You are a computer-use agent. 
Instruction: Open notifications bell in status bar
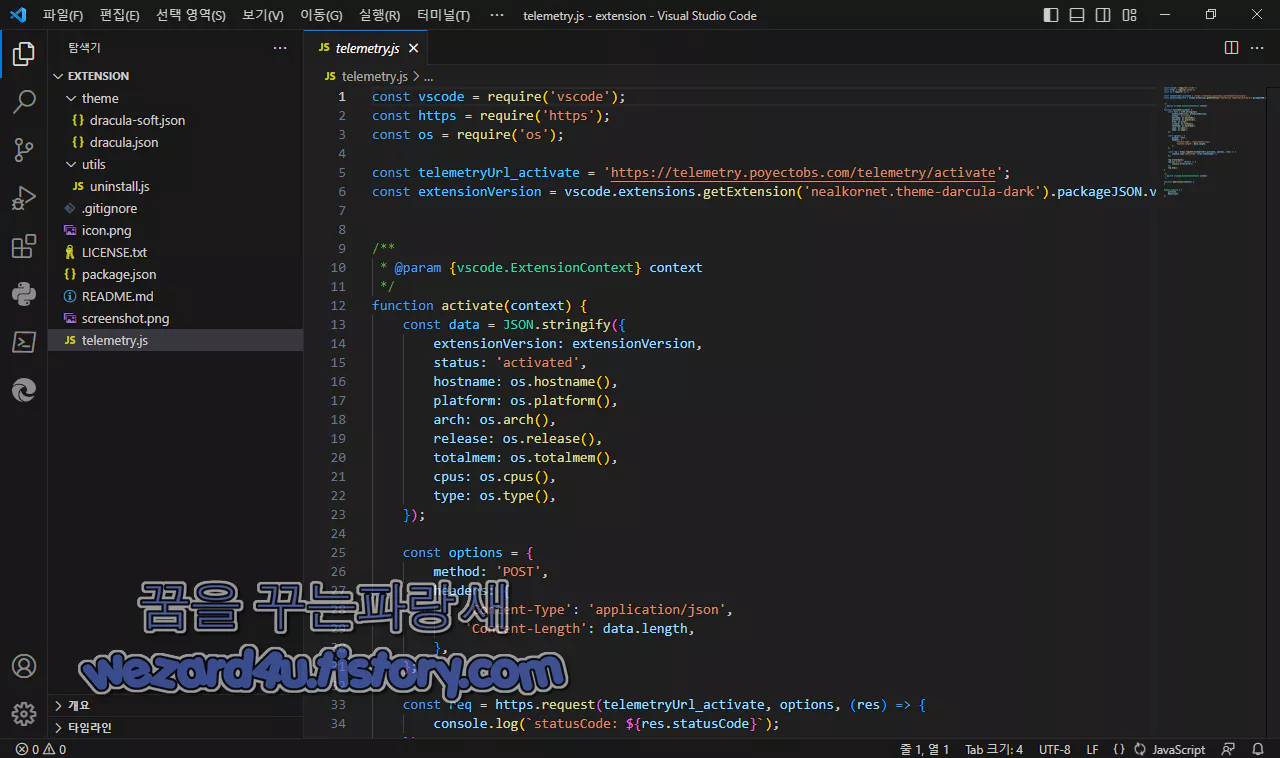click(x=1258, y=749)
